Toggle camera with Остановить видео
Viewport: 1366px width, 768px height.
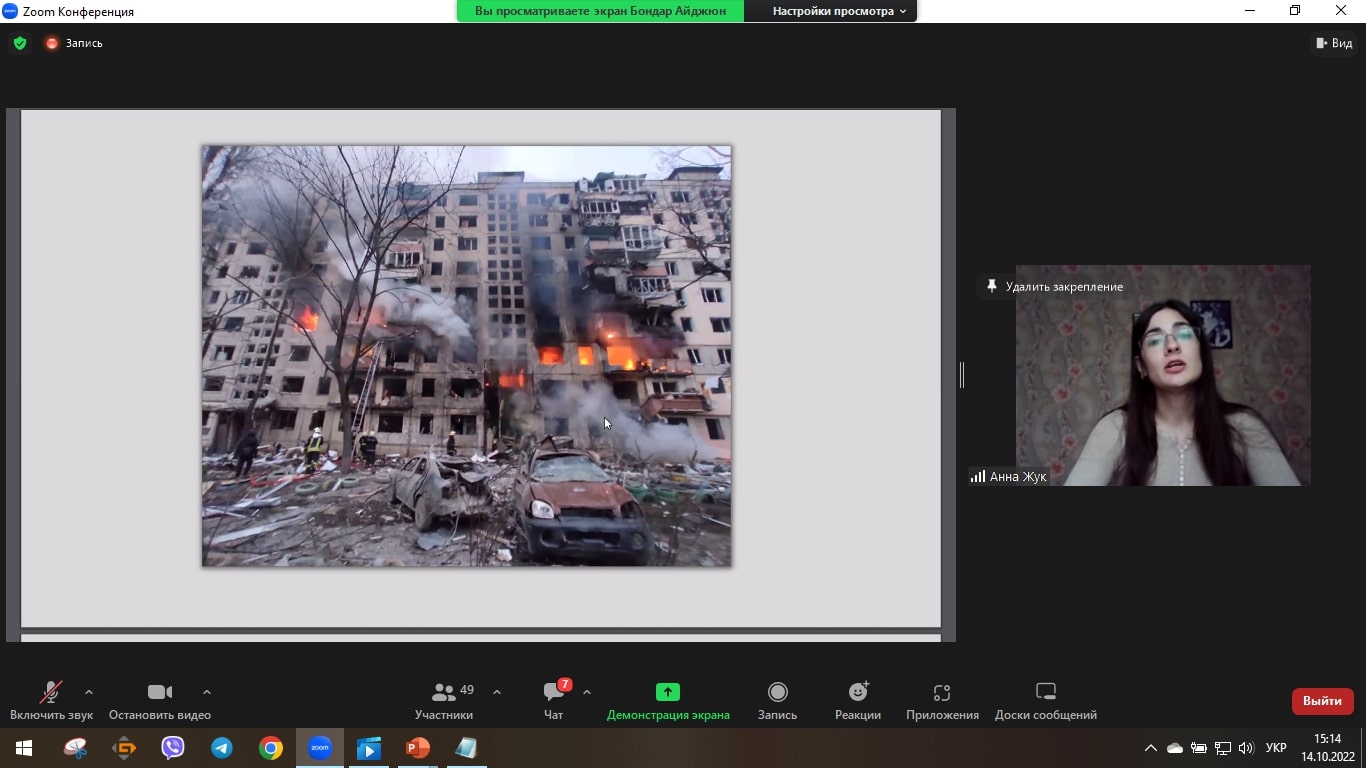click(160, 701)
